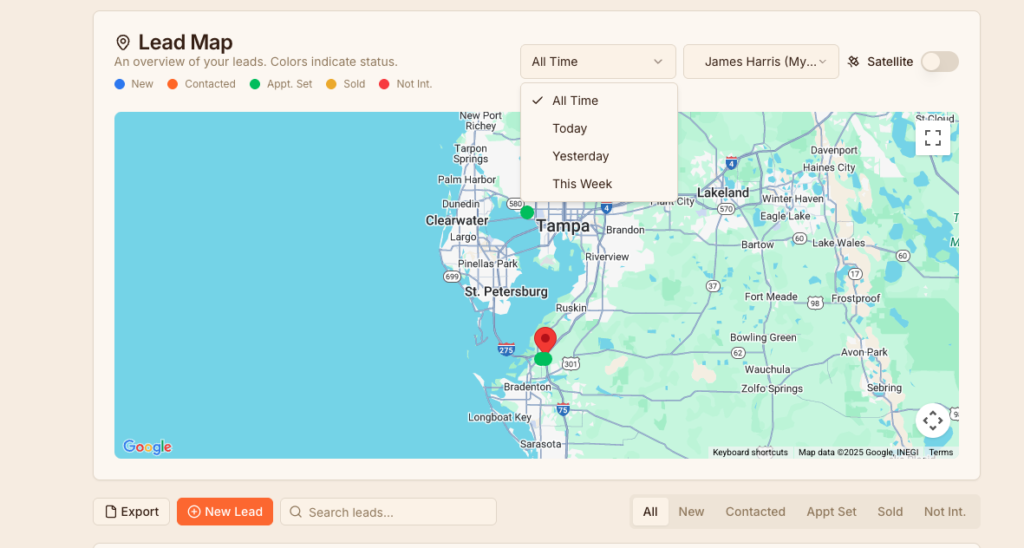Switch to the Contacted tab
The image size is (1024, 548).
tap(755, 512)
